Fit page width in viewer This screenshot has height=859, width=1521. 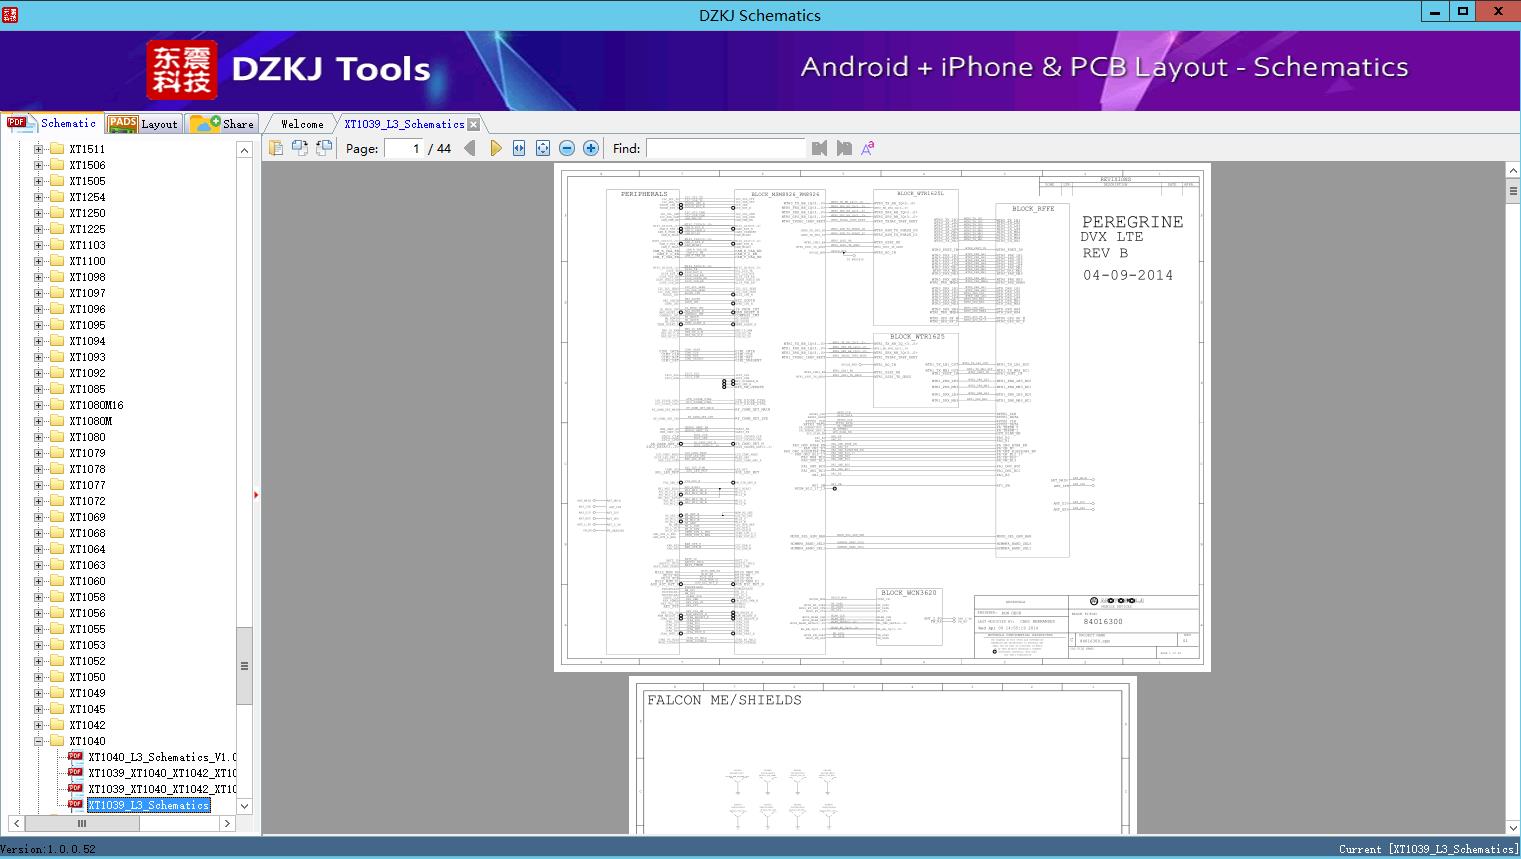point(519,148)
